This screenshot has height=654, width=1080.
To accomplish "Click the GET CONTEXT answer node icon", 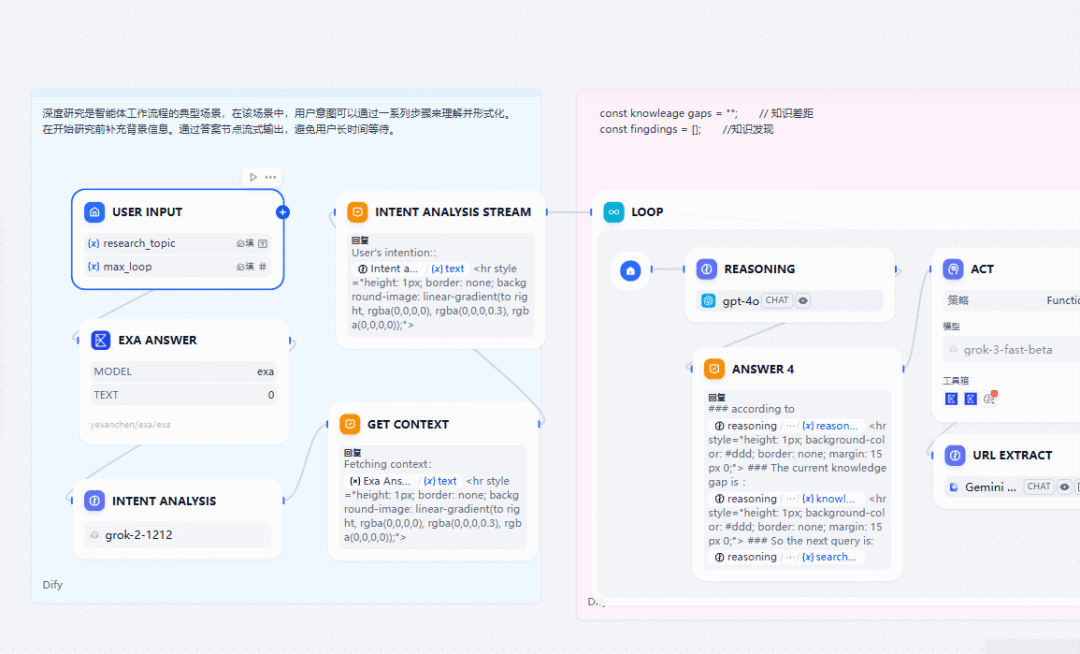I will (x=350, y=424).
